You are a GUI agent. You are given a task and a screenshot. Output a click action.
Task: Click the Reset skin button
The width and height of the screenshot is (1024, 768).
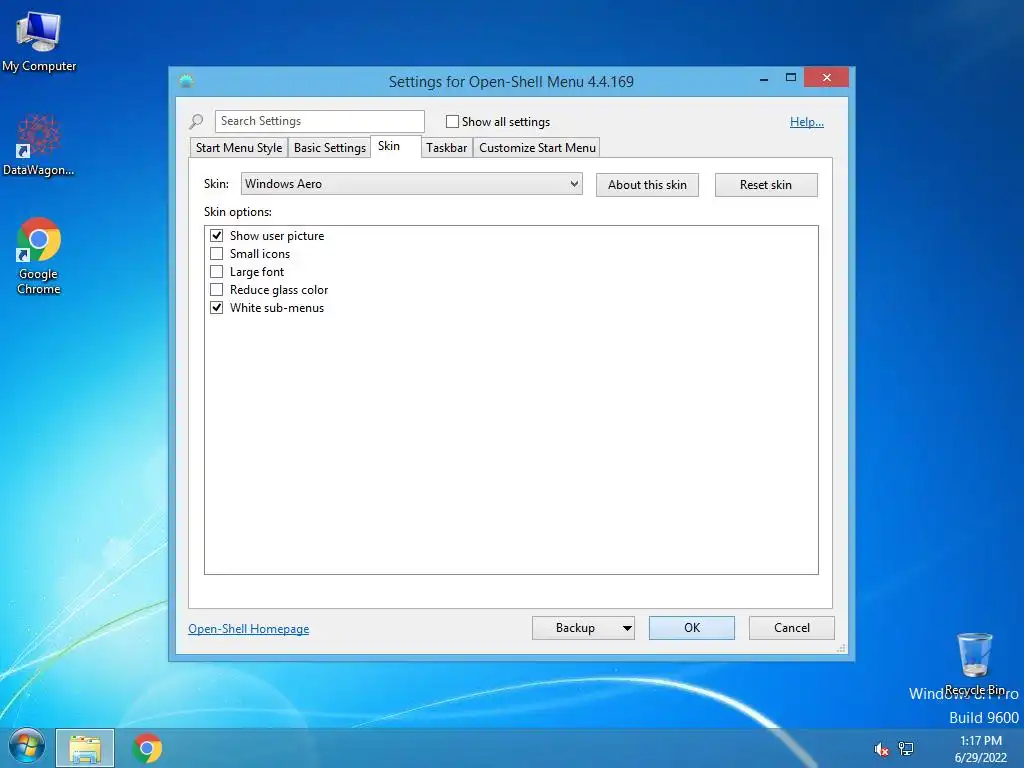[x=766, y=185]
